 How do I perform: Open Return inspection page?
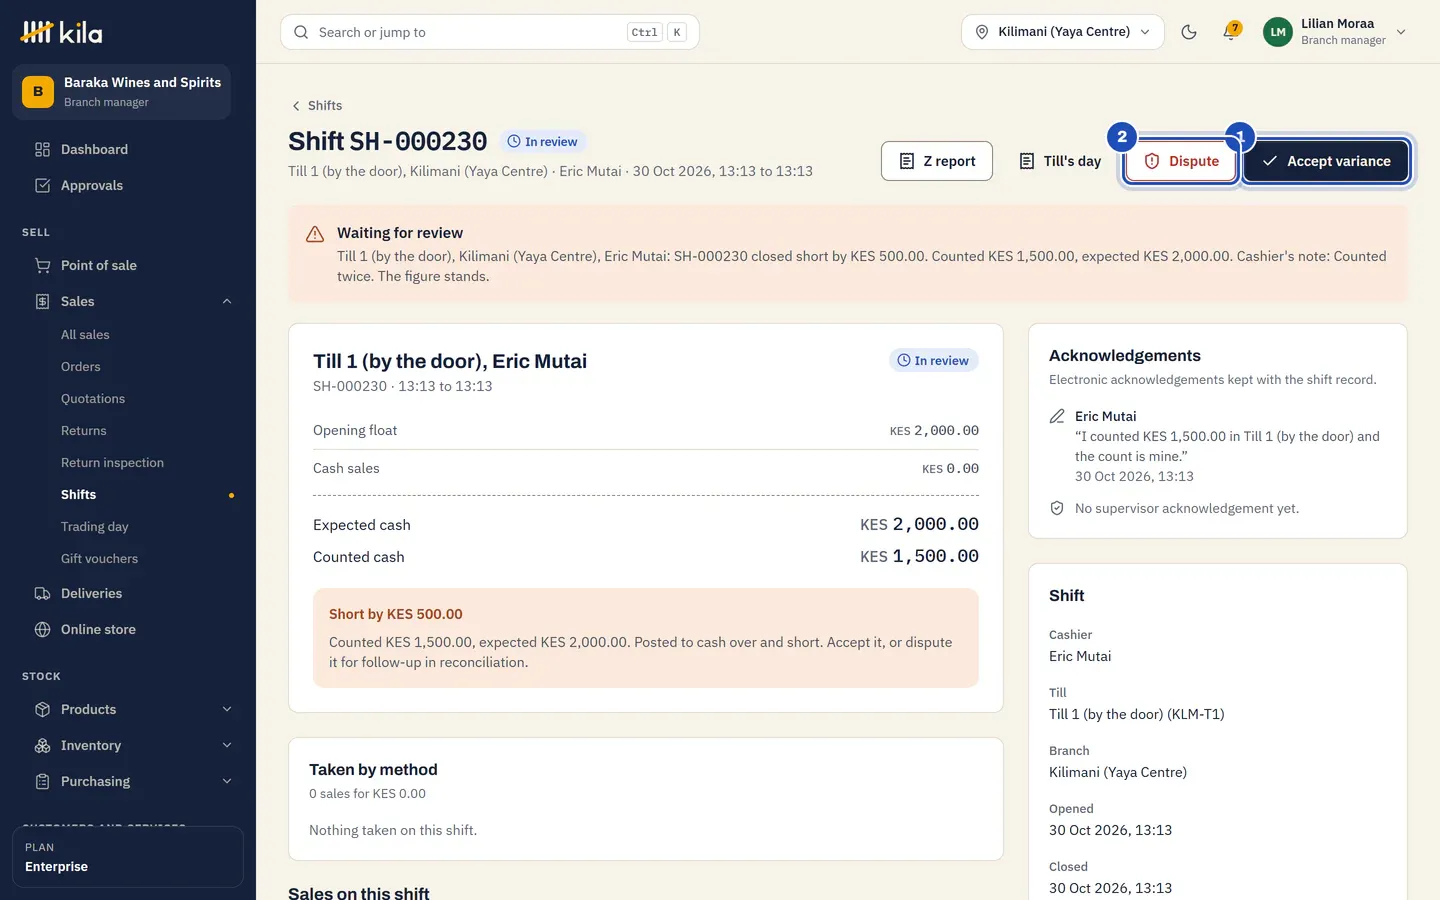tap(112, 463)
